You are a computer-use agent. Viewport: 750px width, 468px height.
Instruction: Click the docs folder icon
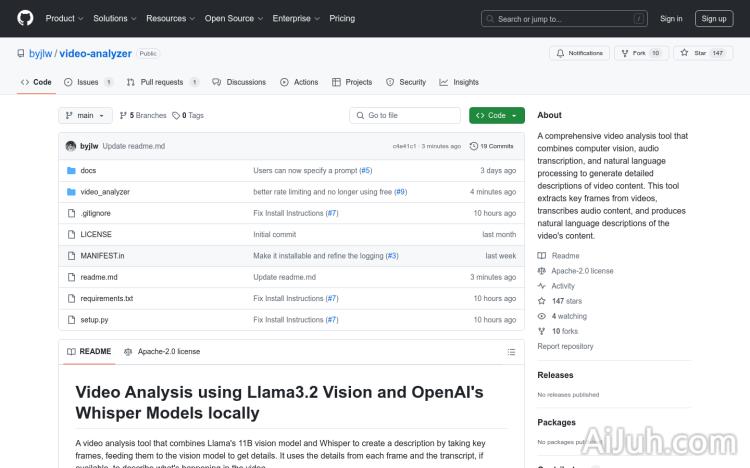click(71, 170)
